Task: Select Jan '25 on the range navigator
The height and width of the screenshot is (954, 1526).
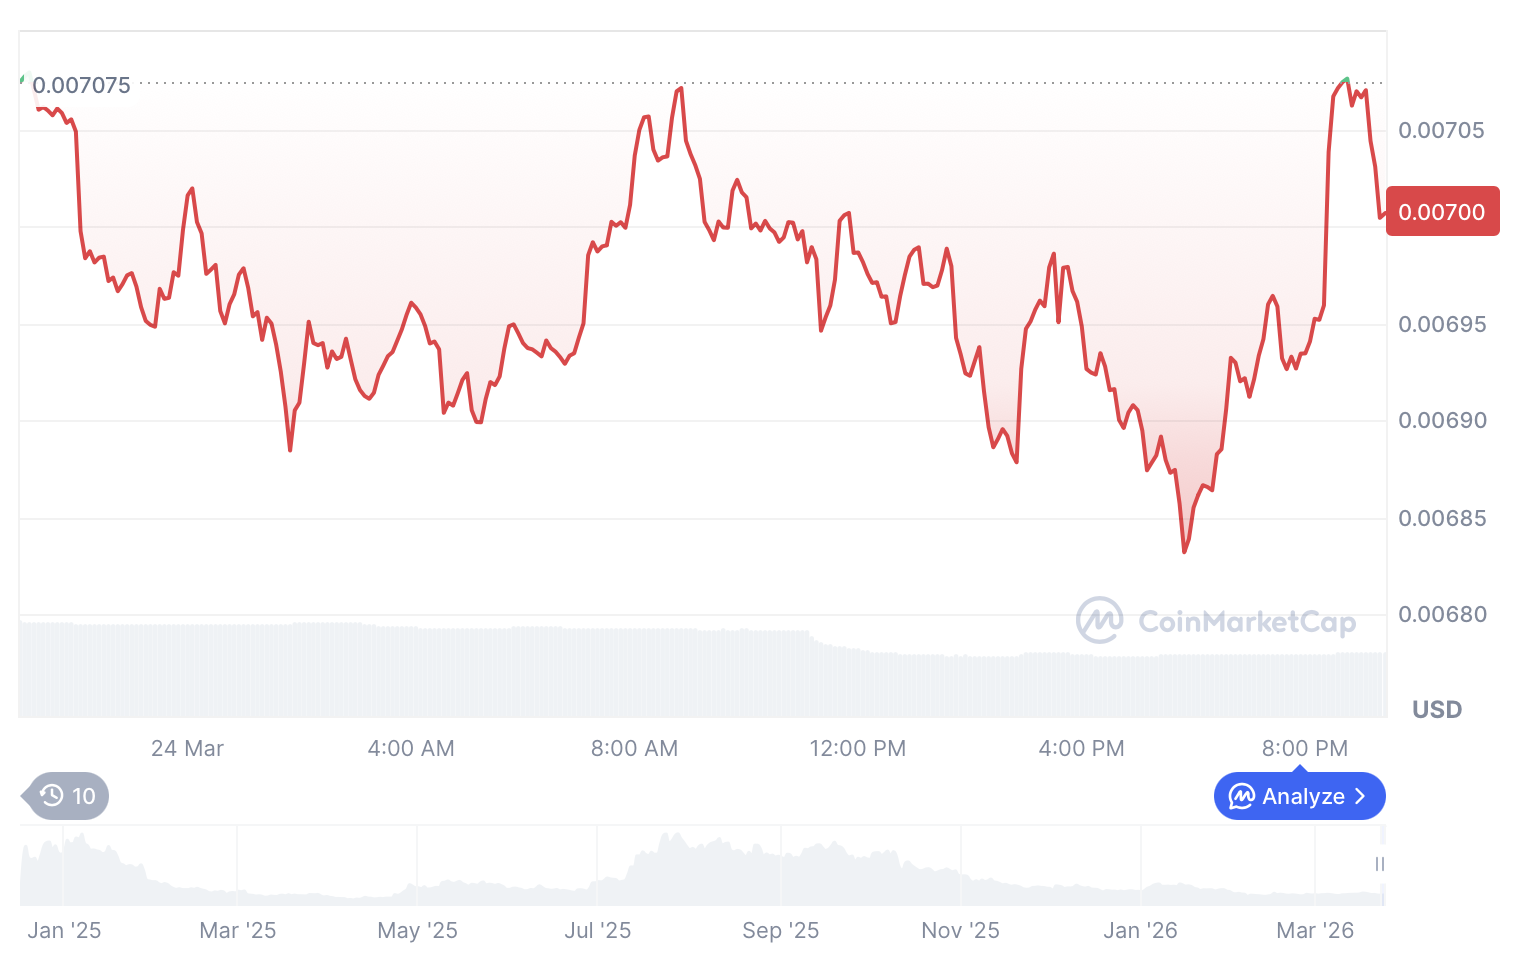Action: coord(65,931)
